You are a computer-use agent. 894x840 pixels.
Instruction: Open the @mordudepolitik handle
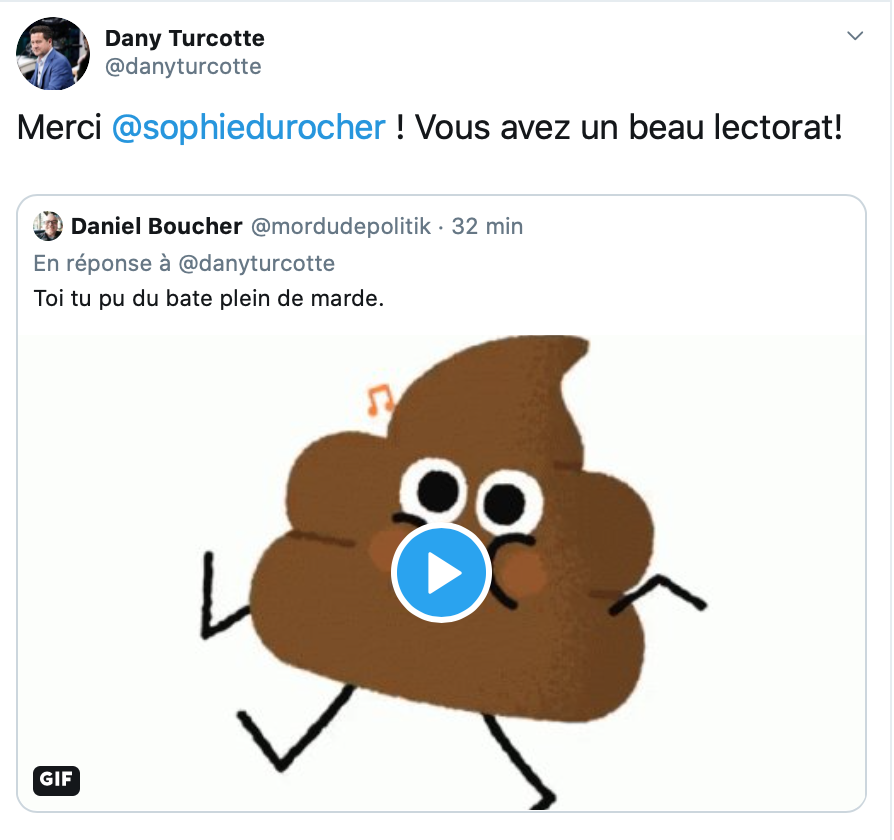click(x=341, y=226)
